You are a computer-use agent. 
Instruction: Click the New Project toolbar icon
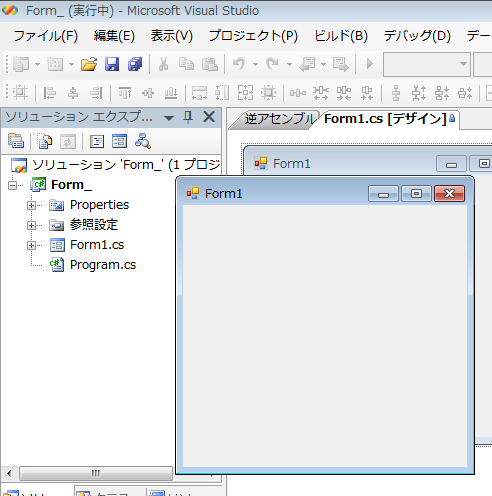tap(21, 64)
